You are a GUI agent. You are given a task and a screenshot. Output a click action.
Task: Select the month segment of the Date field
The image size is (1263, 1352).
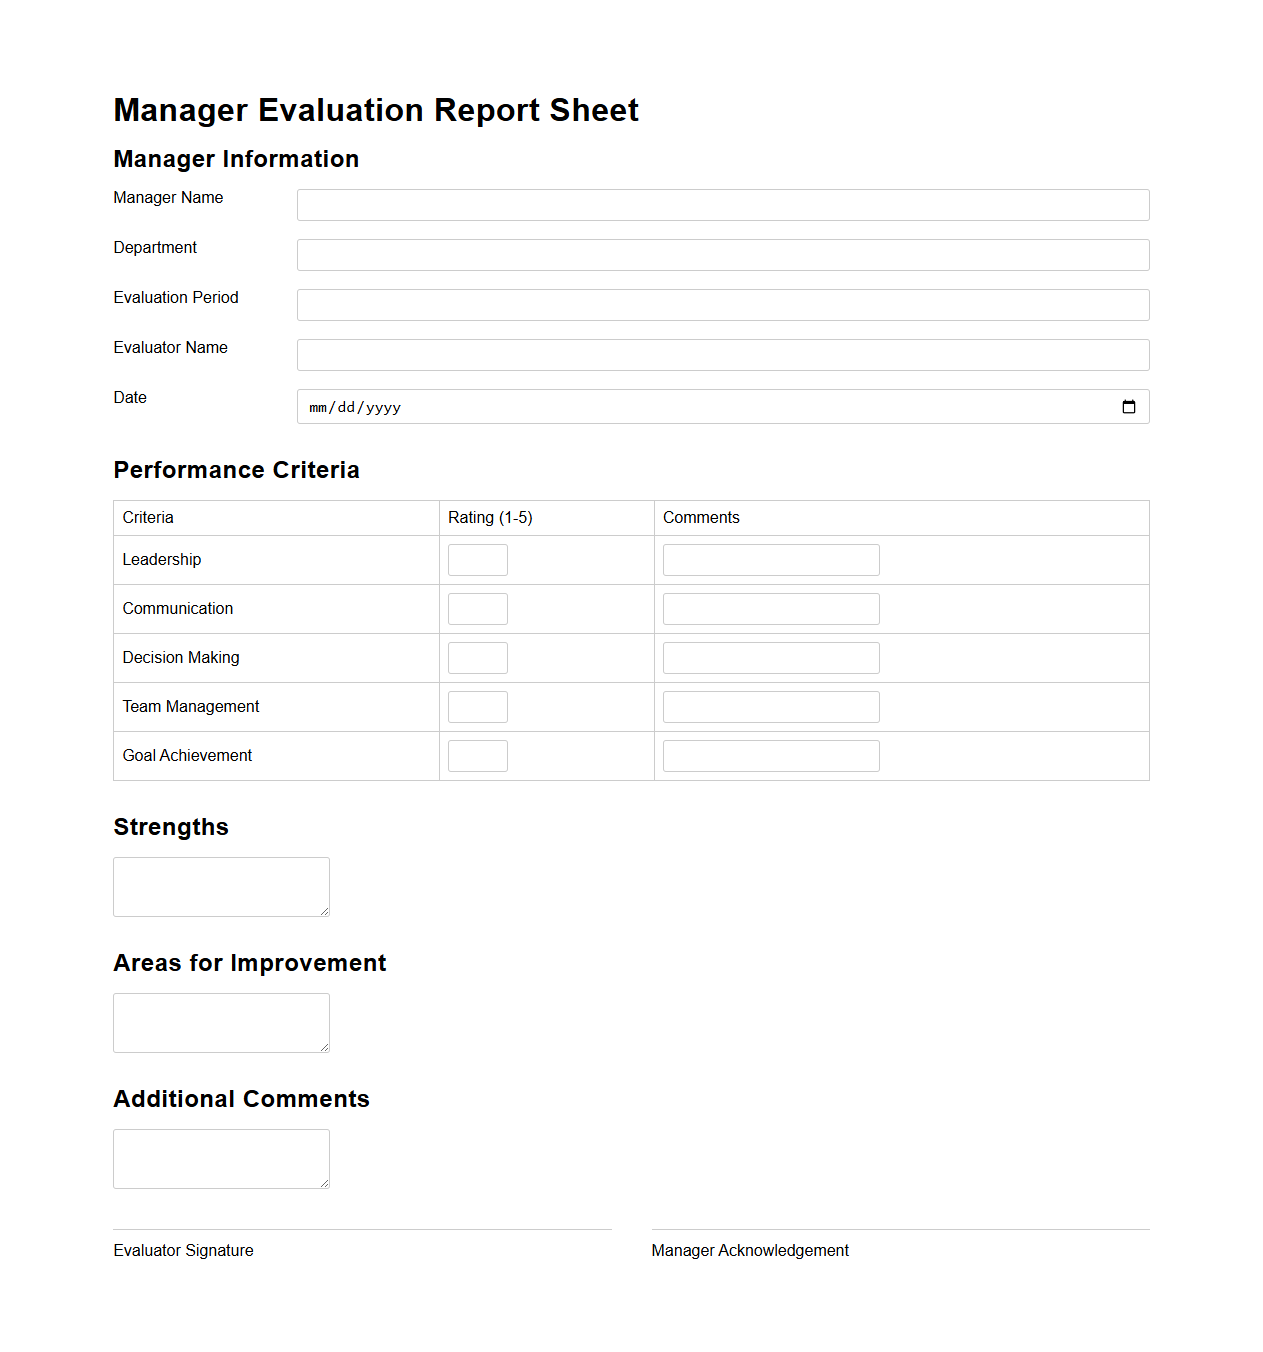pos(316,407)
